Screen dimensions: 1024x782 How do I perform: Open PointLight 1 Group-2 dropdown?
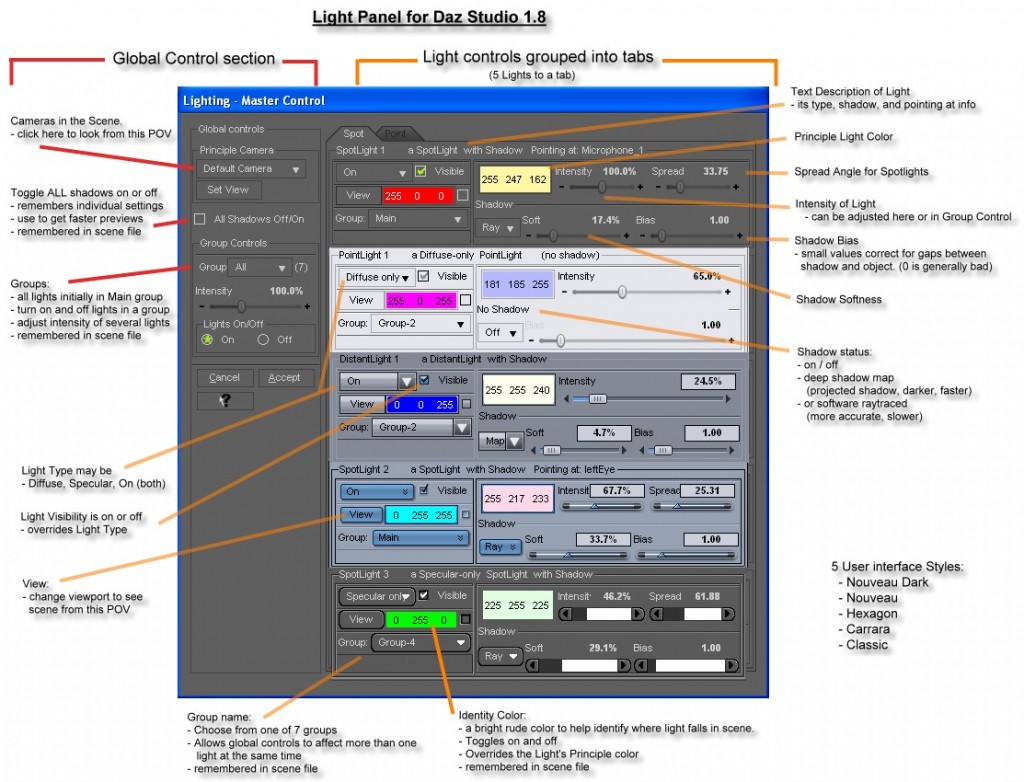coord(421,323)
